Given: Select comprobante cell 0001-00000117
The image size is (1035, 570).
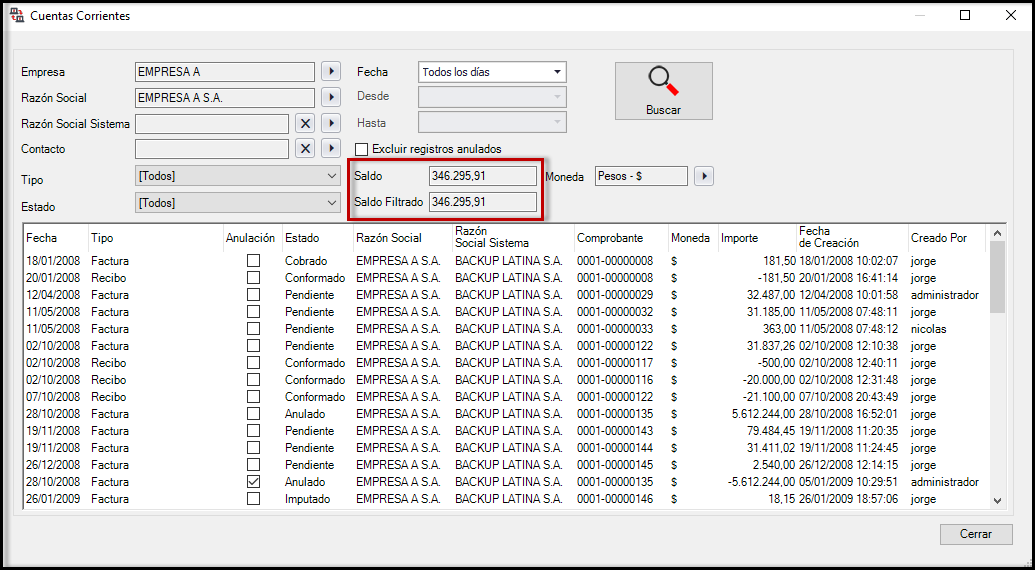Looking at the screenshot, I should 615,363.
